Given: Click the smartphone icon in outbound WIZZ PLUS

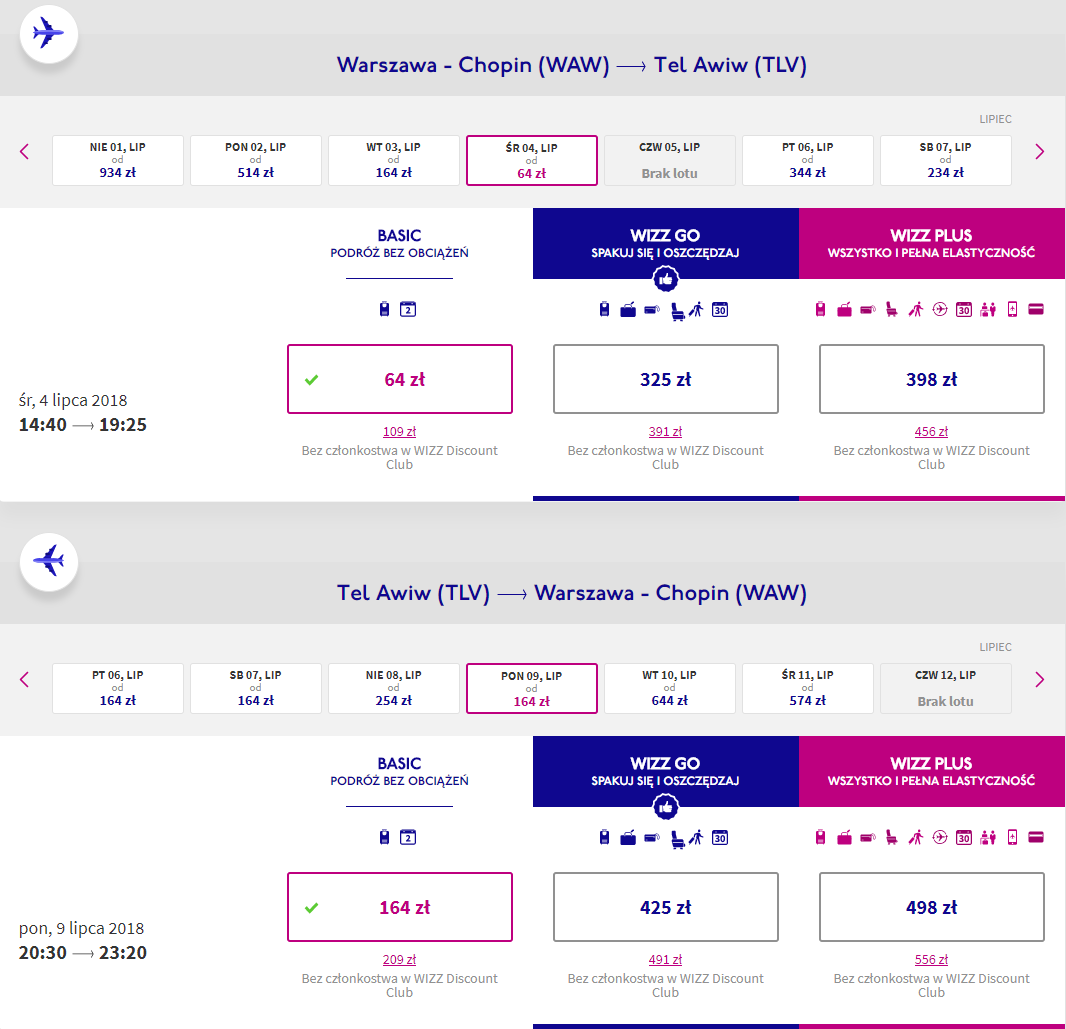Looking at the screenshot, I should 1012,310.
